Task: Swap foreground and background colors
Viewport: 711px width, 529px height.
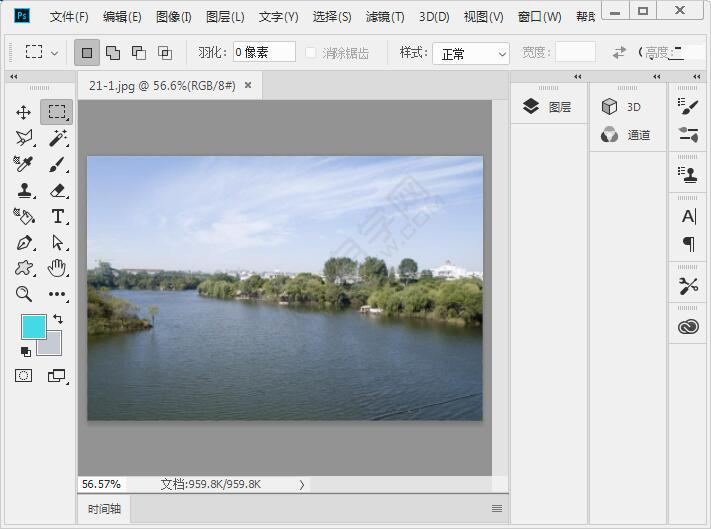Action: pos(58,319)
